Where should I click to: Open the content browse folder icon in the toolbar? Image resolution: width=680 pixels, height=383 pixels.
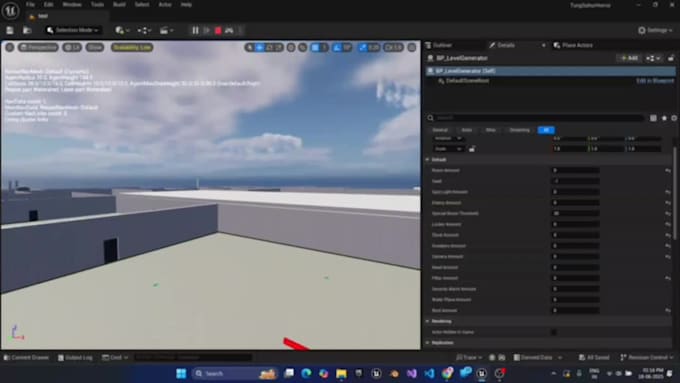[x=27, y=30]
